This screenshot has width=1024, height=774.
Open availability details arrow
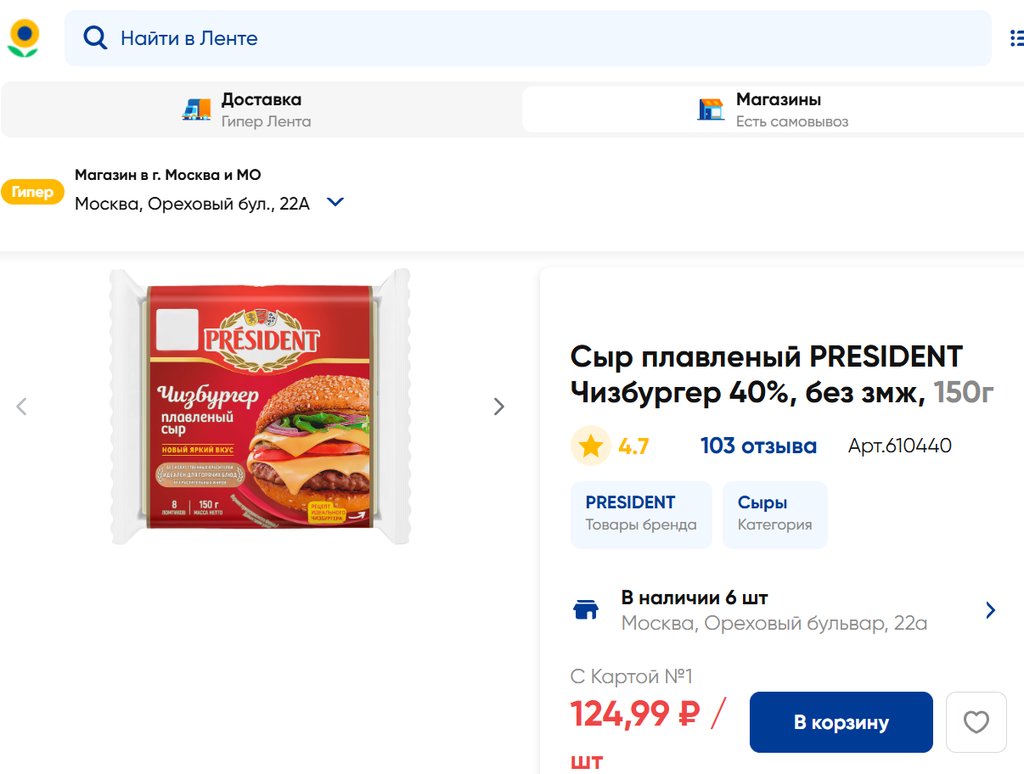tap(990, 610)
